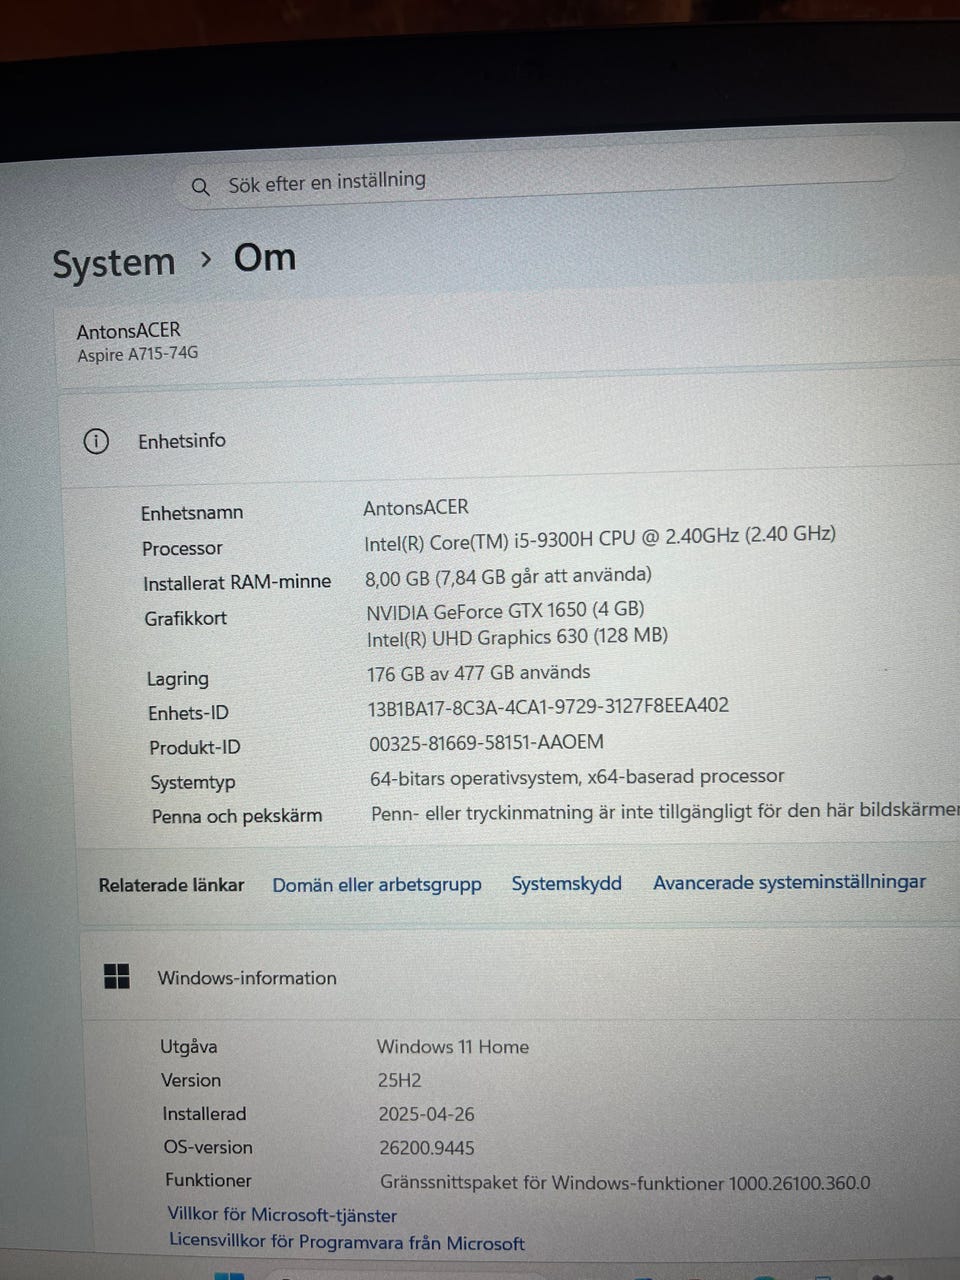Click the "Grafikkort" label

pyautogui.click(x=185, y=619)
